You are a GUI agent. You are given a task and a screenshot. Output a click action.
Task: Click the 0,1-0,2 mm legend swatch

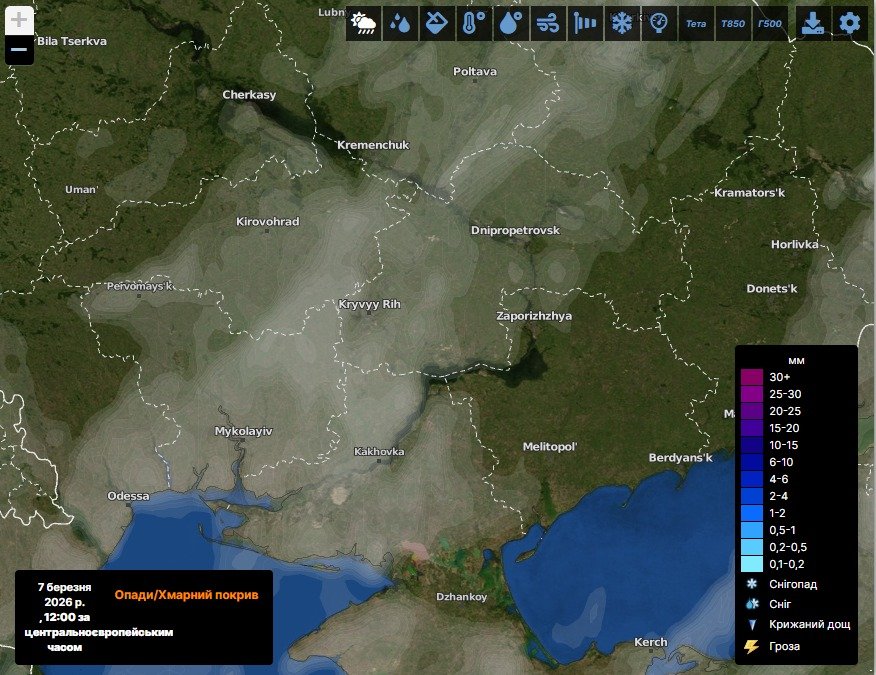(752, 564)
